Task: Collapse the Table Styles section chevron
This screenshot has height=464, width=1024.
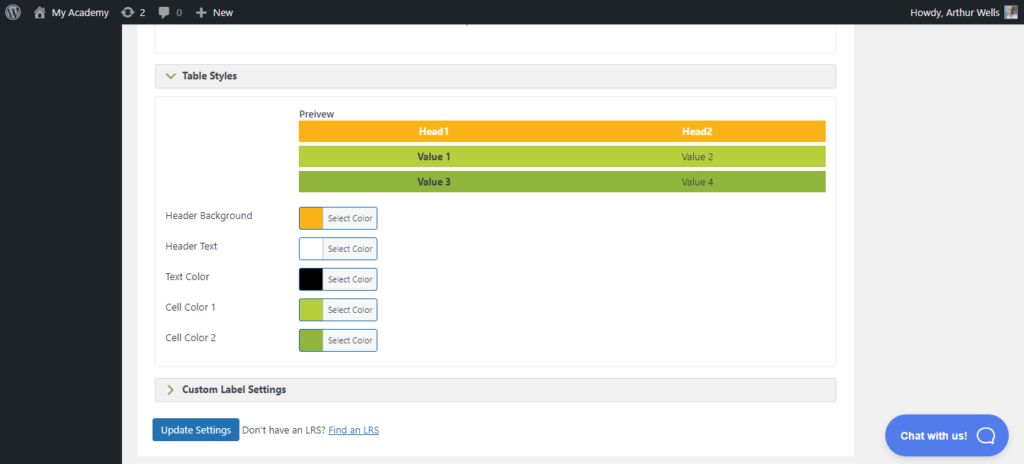Action: click(x=171, y=76)
